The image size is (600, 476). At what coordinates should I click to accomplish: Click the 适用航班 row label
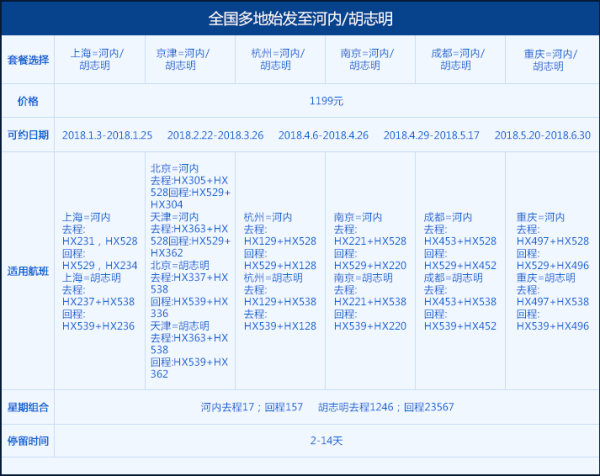point(28,271)
